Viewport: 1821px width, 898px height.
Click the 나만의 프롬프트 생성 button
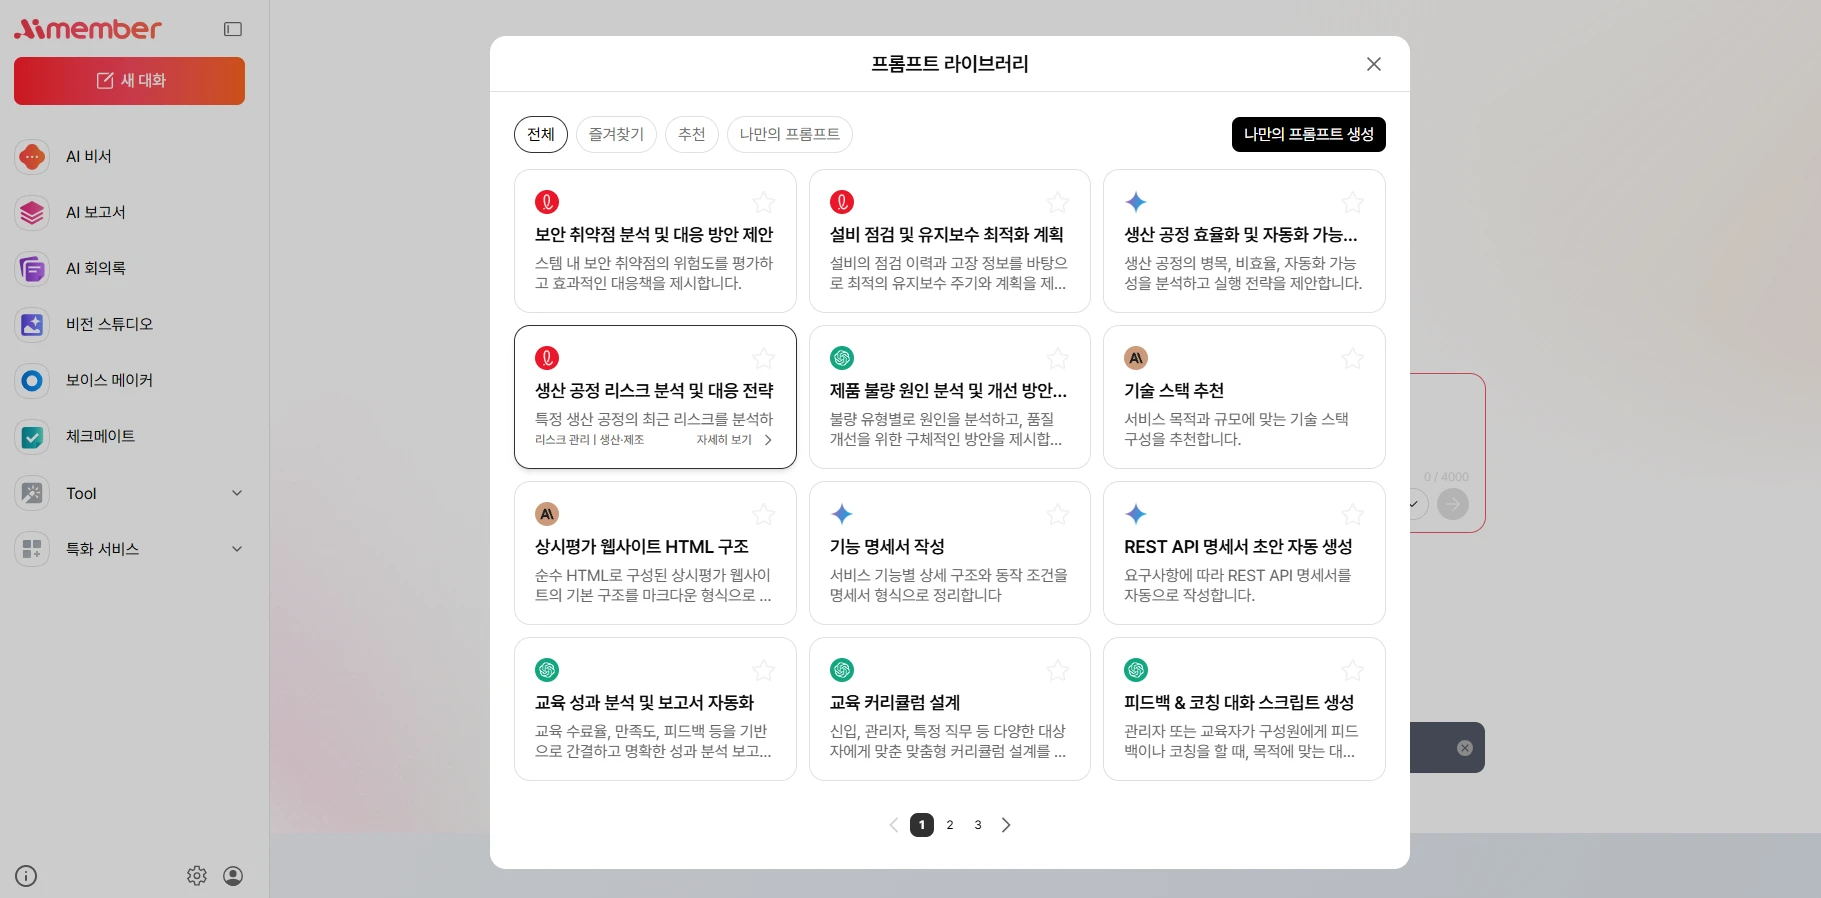pos(1308,135)
